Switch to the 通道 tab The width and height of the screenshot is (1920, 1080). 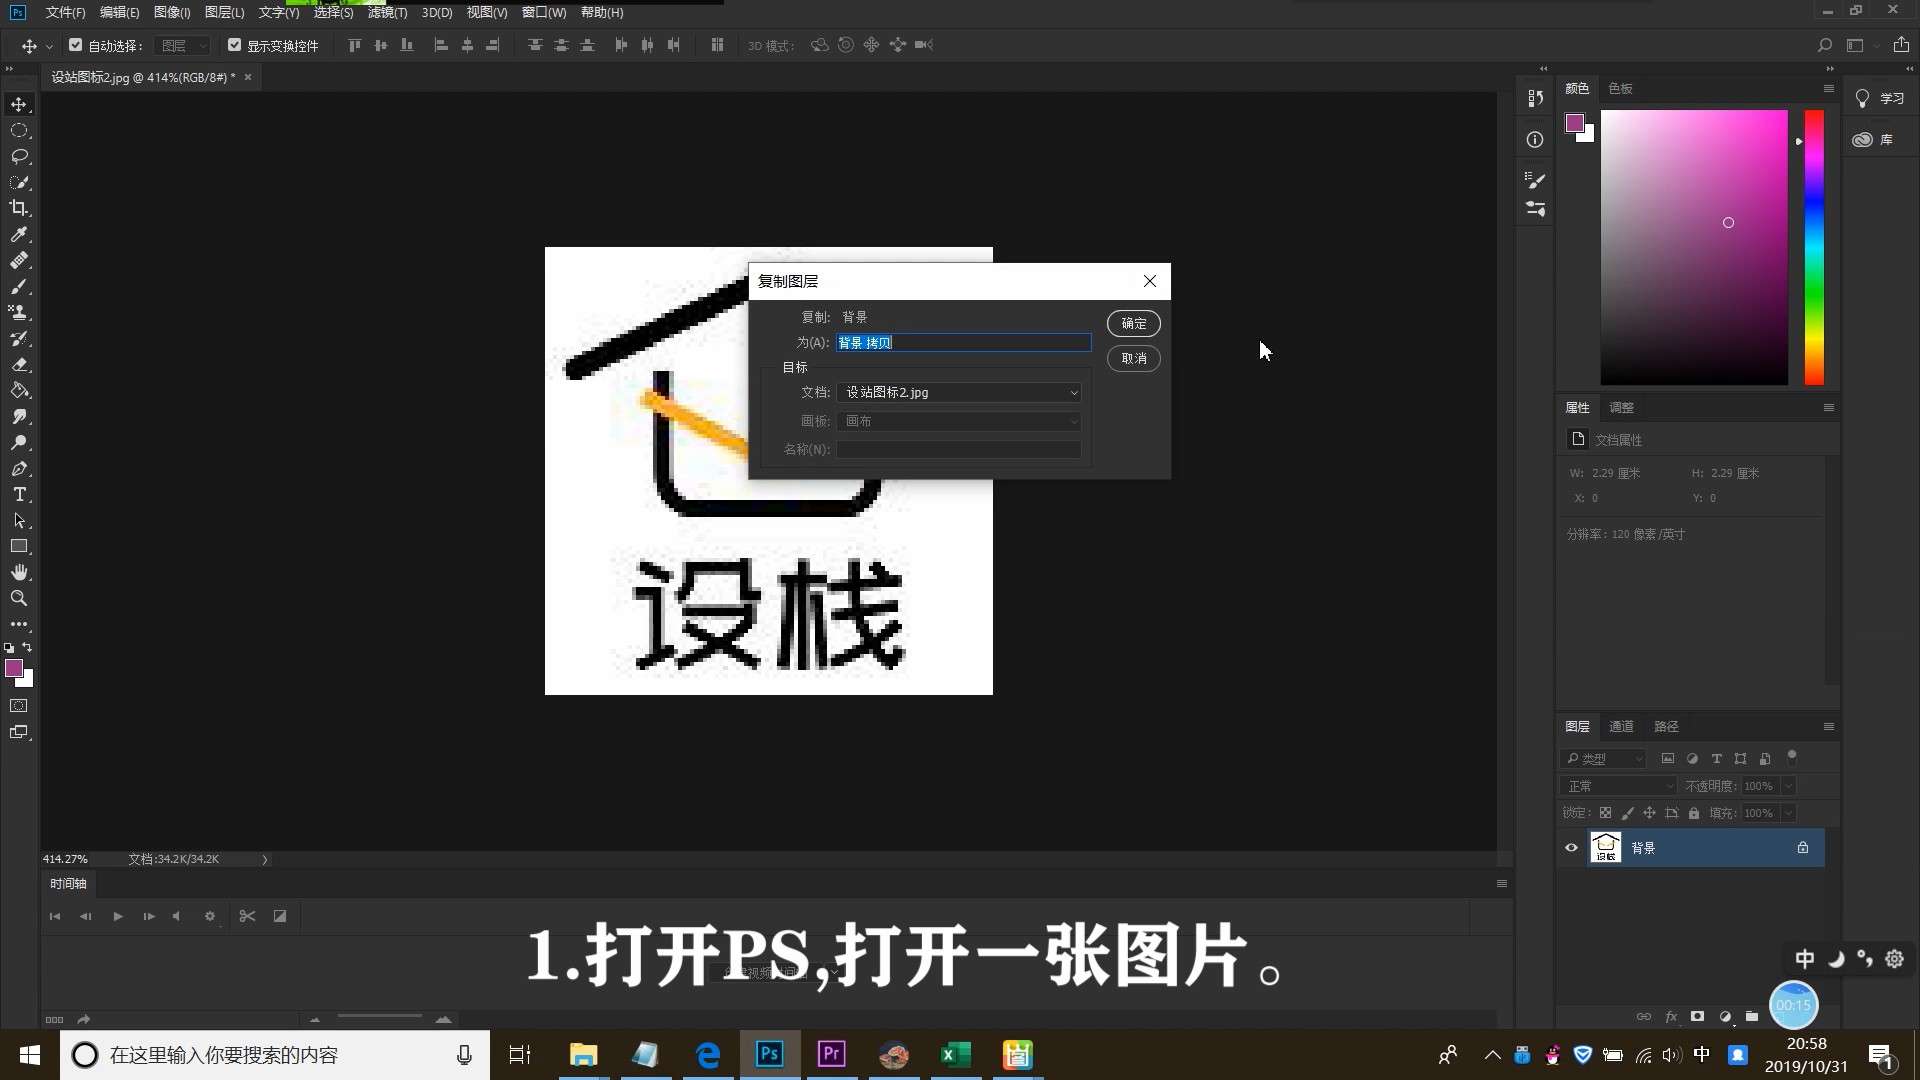1621,727
